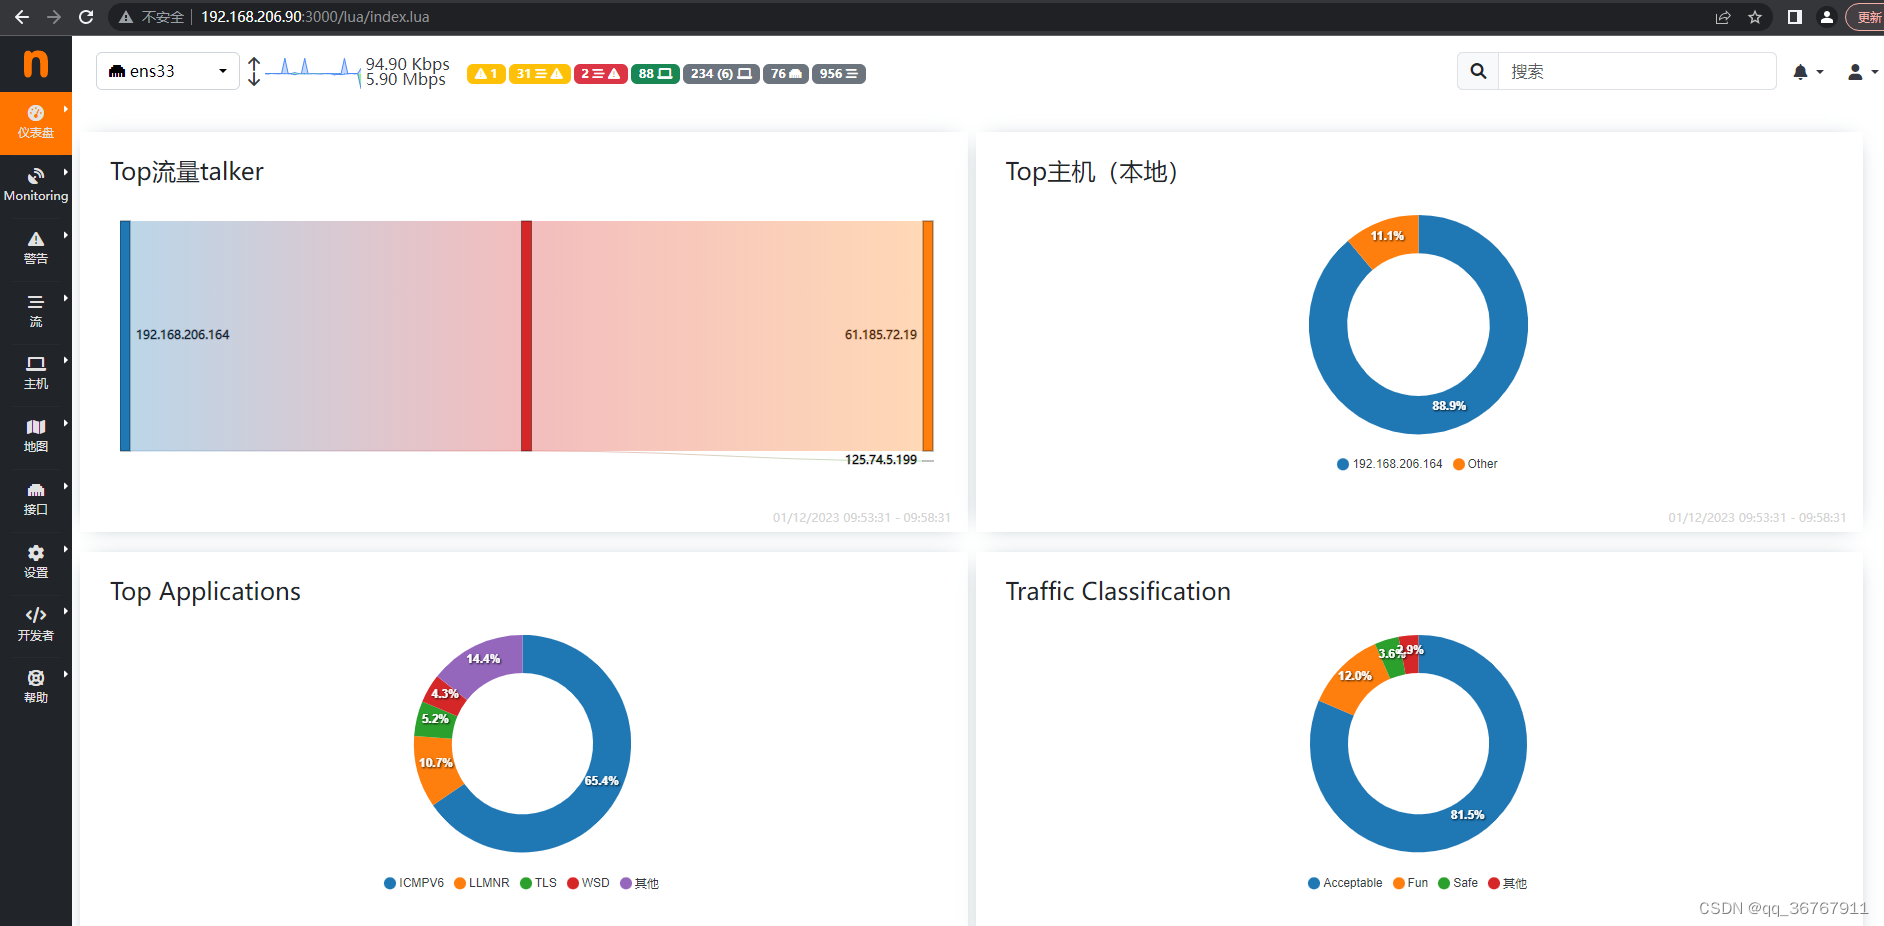Image resolution: width=1884 pixels, height=926 pixels.
Task: Click the browser share page icon
Action: (1723, 17)
